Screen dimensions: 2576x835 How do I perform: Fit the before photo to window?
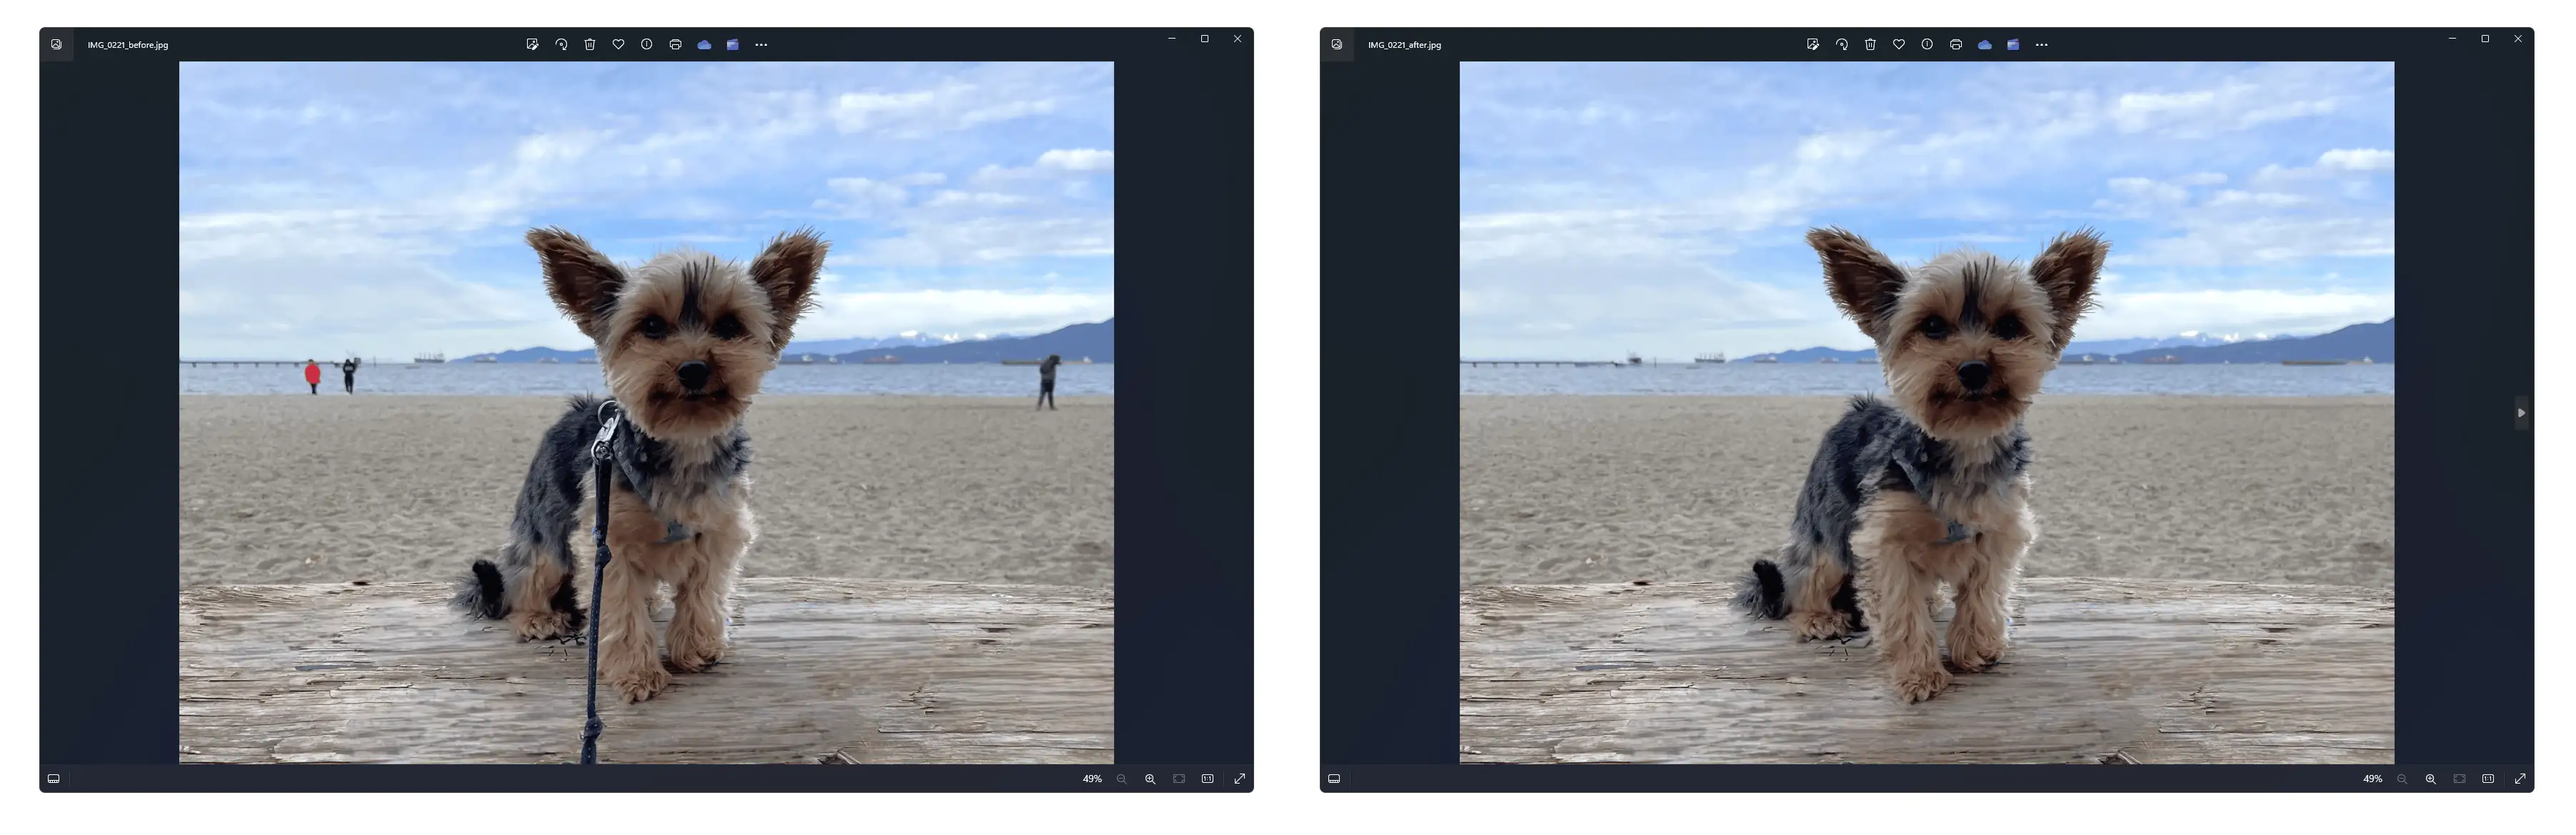pyautogui.click(x=1179, y=779)
